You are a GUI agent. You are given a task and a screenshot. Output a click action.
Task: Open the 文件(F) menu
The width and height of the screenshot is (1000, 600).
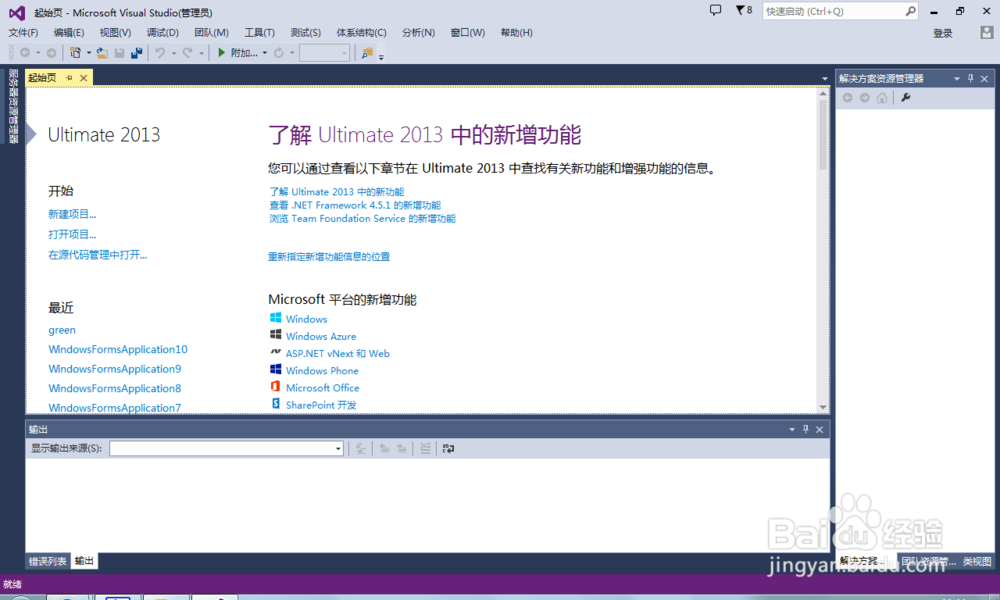coord(23,33)
